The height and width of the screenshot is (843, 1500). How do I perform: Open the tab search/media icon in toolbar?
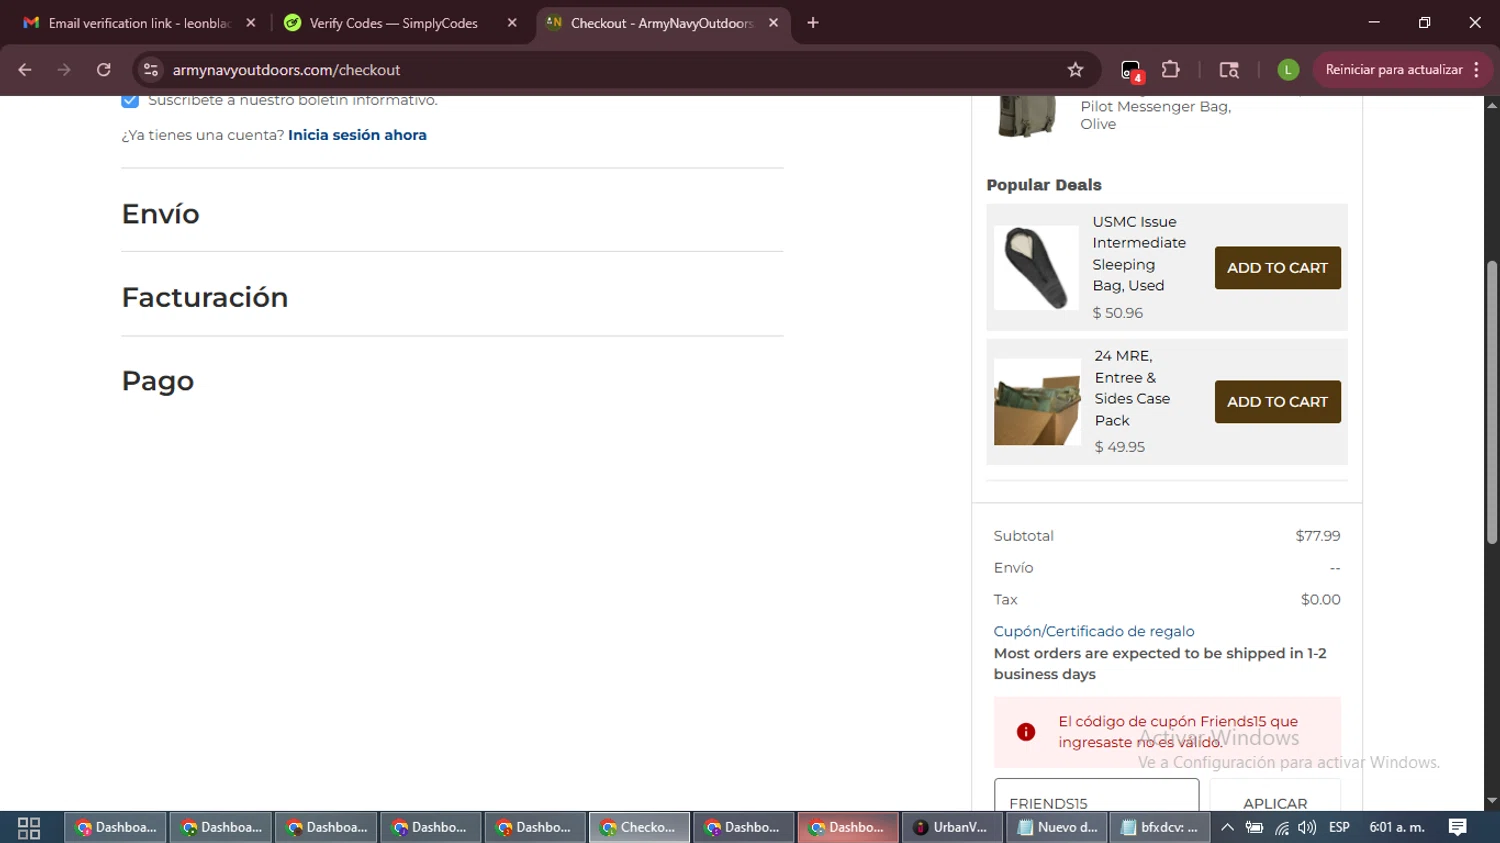(x=1229, y=70)
